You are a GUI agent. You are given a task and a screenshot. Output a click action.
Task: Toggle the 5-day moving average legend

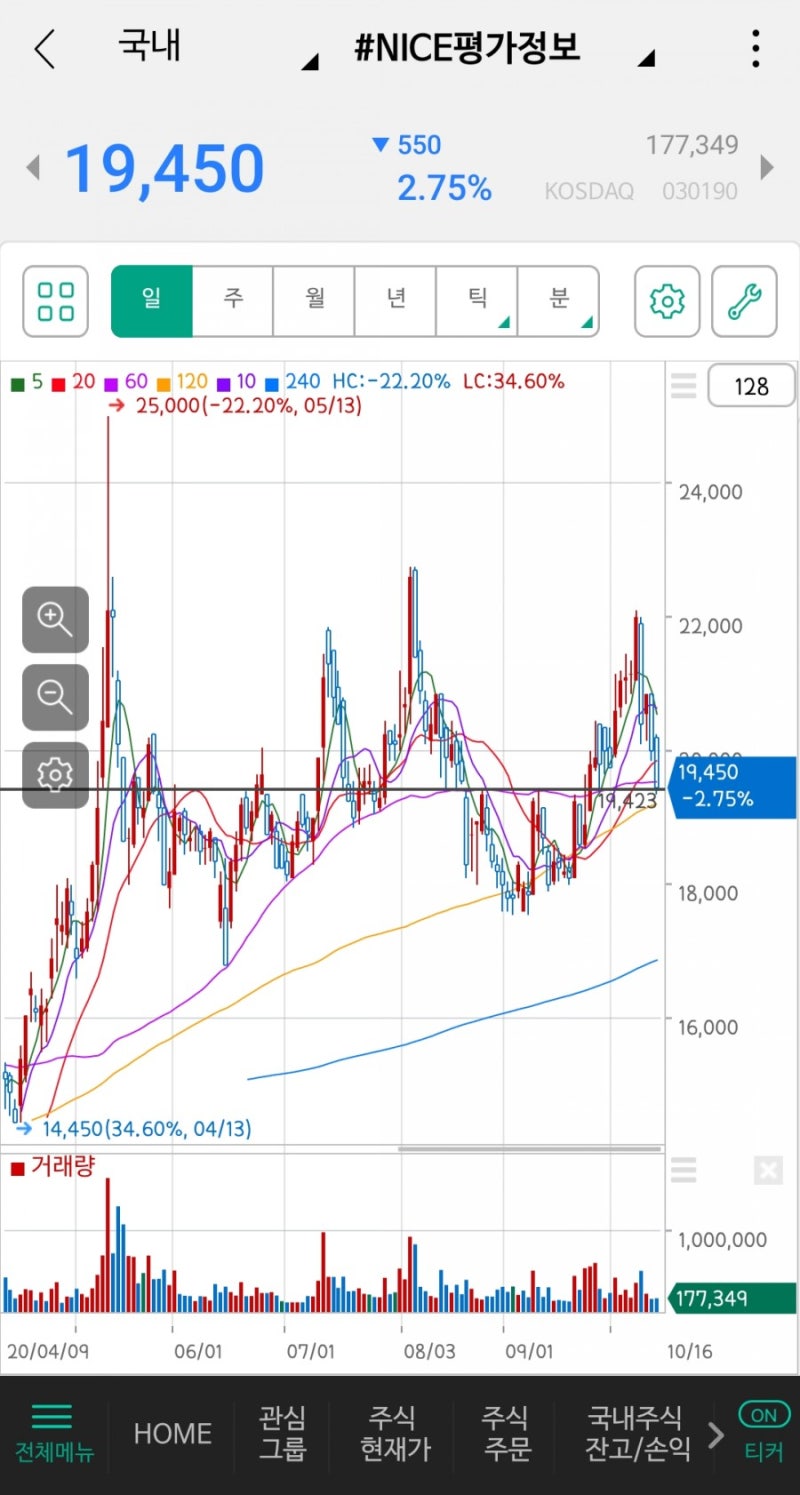click(x=27, y=382)
